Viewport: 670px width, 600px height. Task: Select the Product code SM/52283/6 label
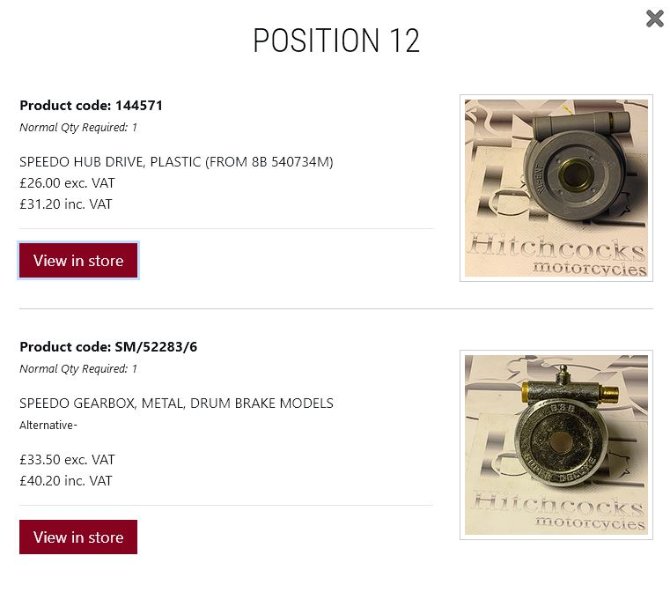(115, 347)
